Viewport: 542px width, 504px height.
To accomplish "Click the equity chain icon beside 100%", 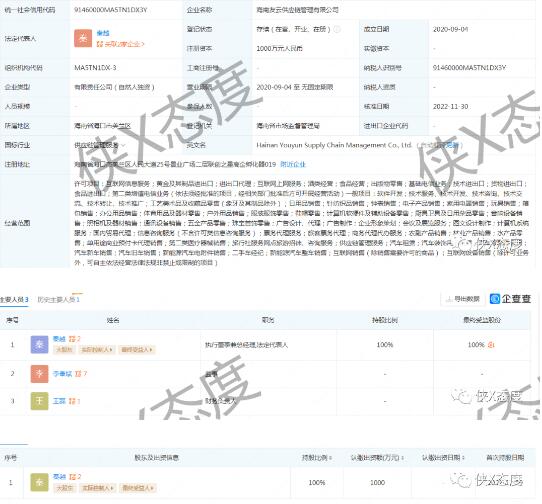I will point(491,345).
